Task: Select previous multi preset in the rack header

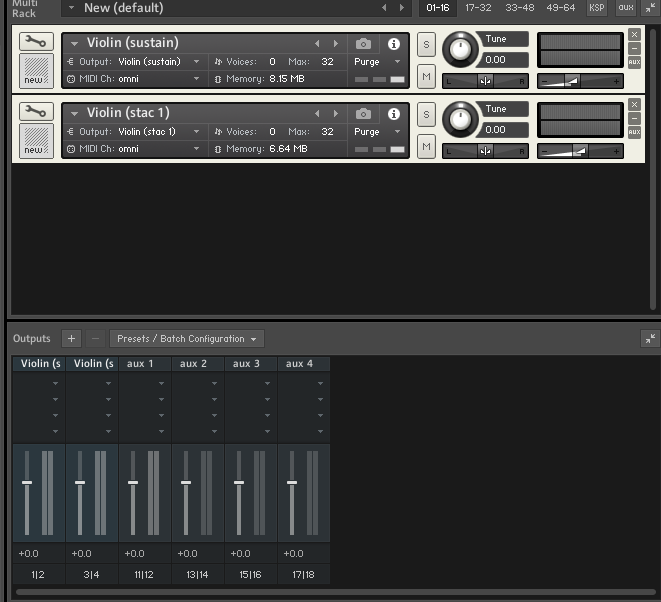Action: (x=384, y=8)
